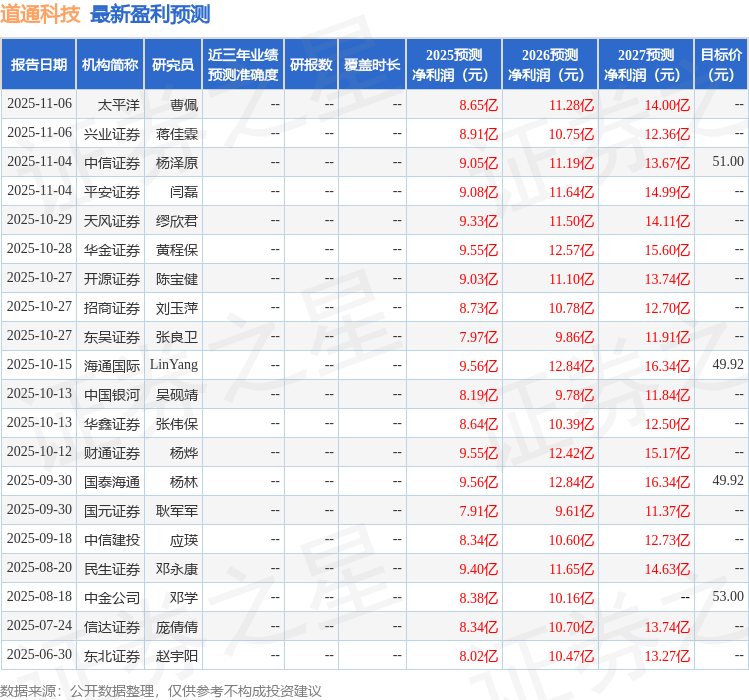
Task: Click the 近三年业绩预测准确度 column header
Action: (243, 65)
